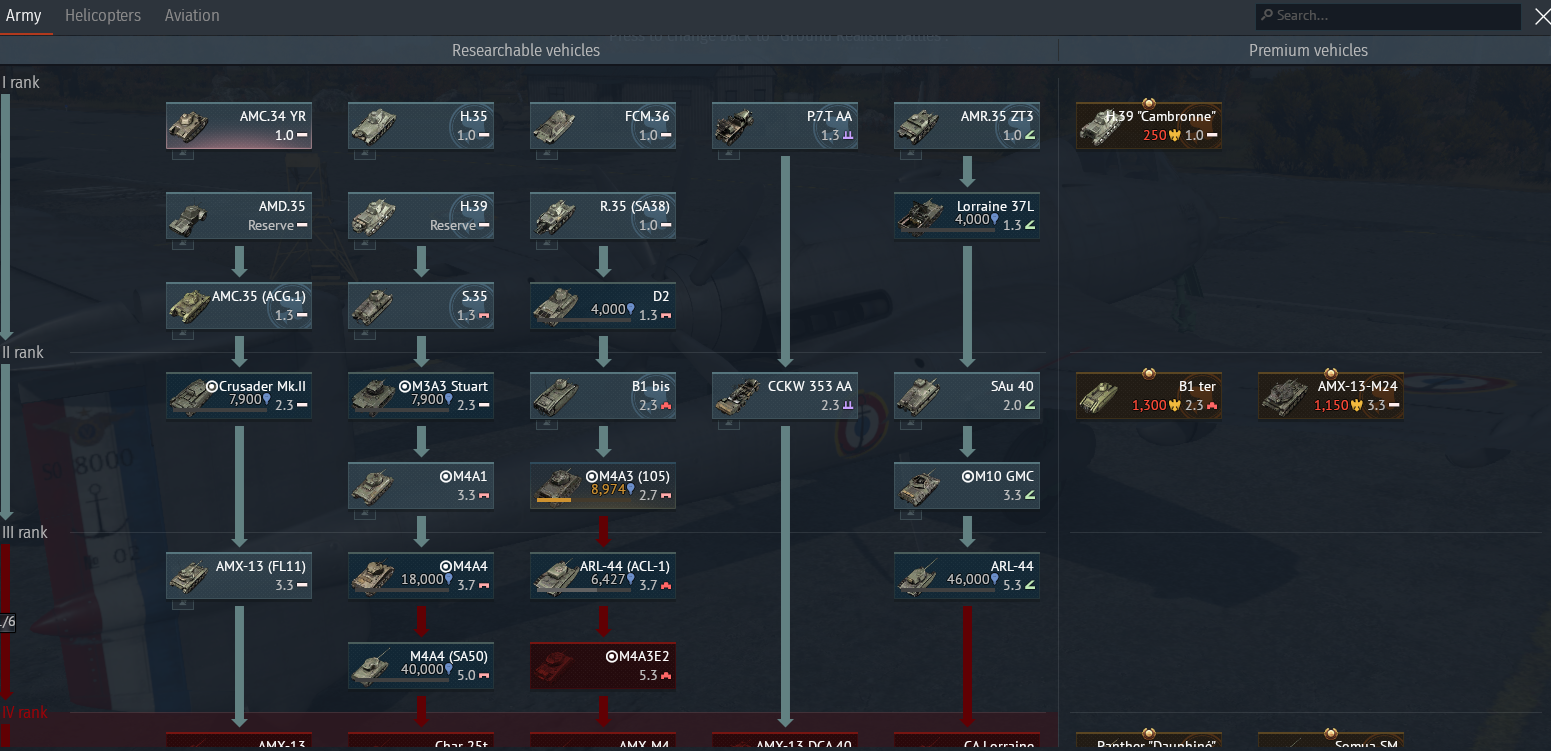Select the M10 GMC tank destroyer
The height and width of the screenshot is (751, 1551).
967,486
